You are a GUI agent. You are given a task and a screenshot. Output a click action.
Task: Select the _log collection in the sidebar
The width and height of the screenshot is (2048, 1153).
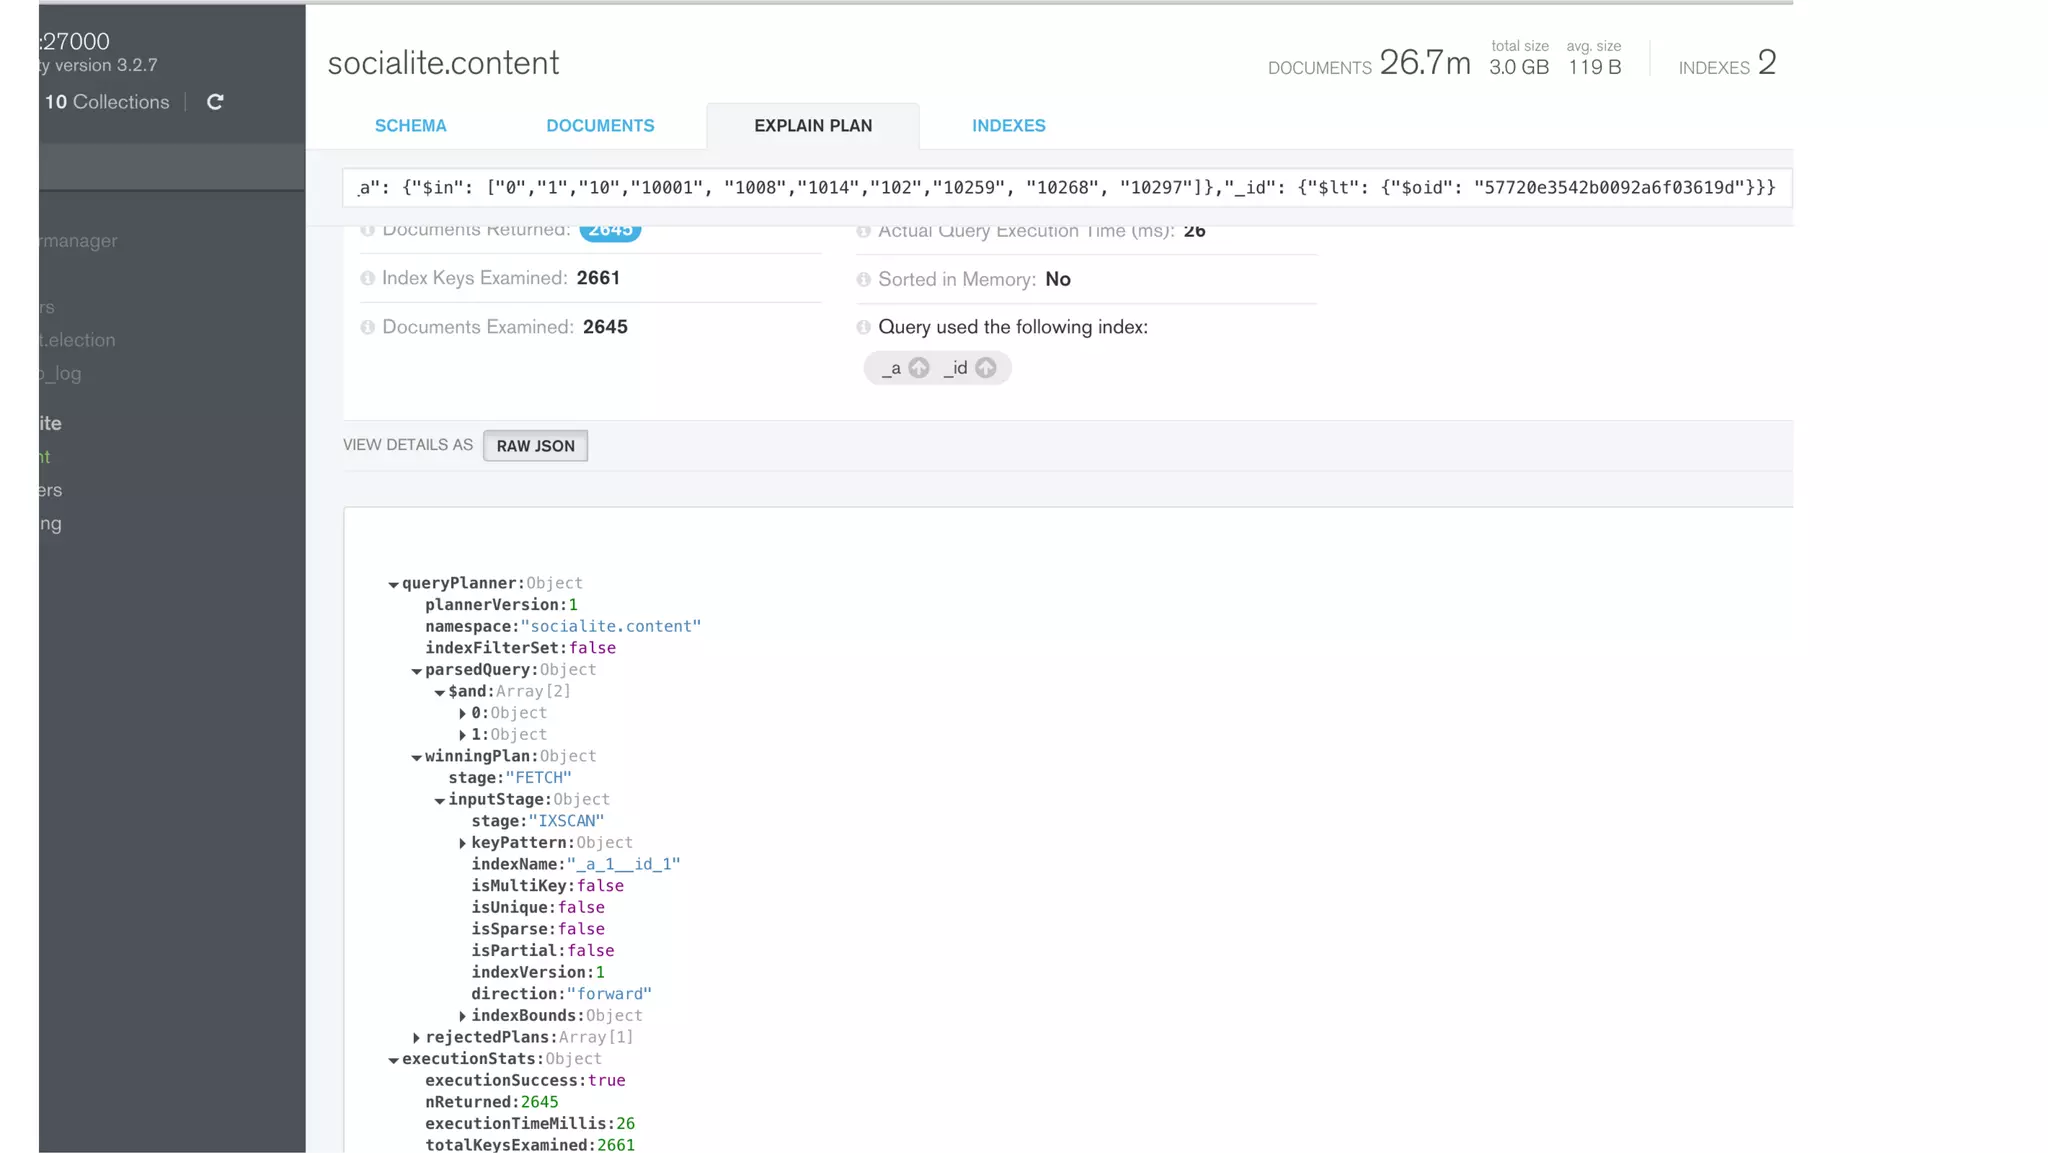[62, 374]
